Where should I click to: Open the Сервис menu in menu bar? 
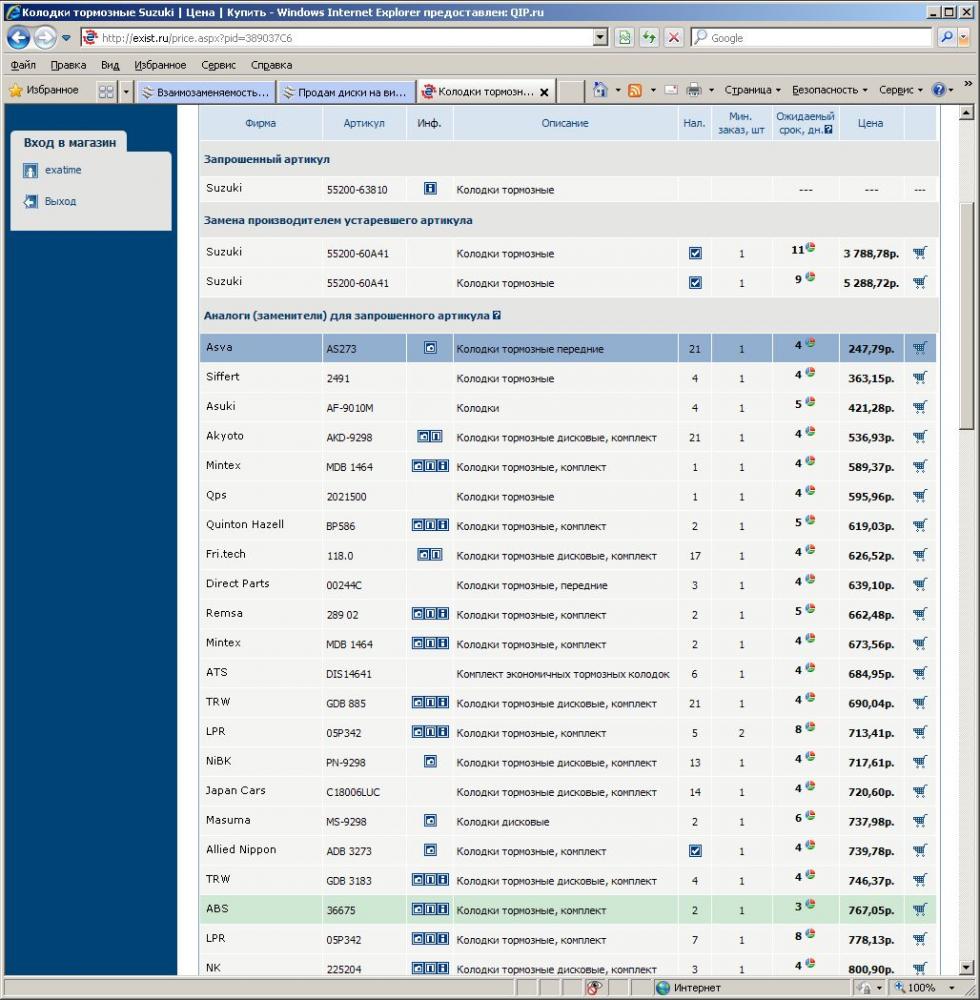218,65
